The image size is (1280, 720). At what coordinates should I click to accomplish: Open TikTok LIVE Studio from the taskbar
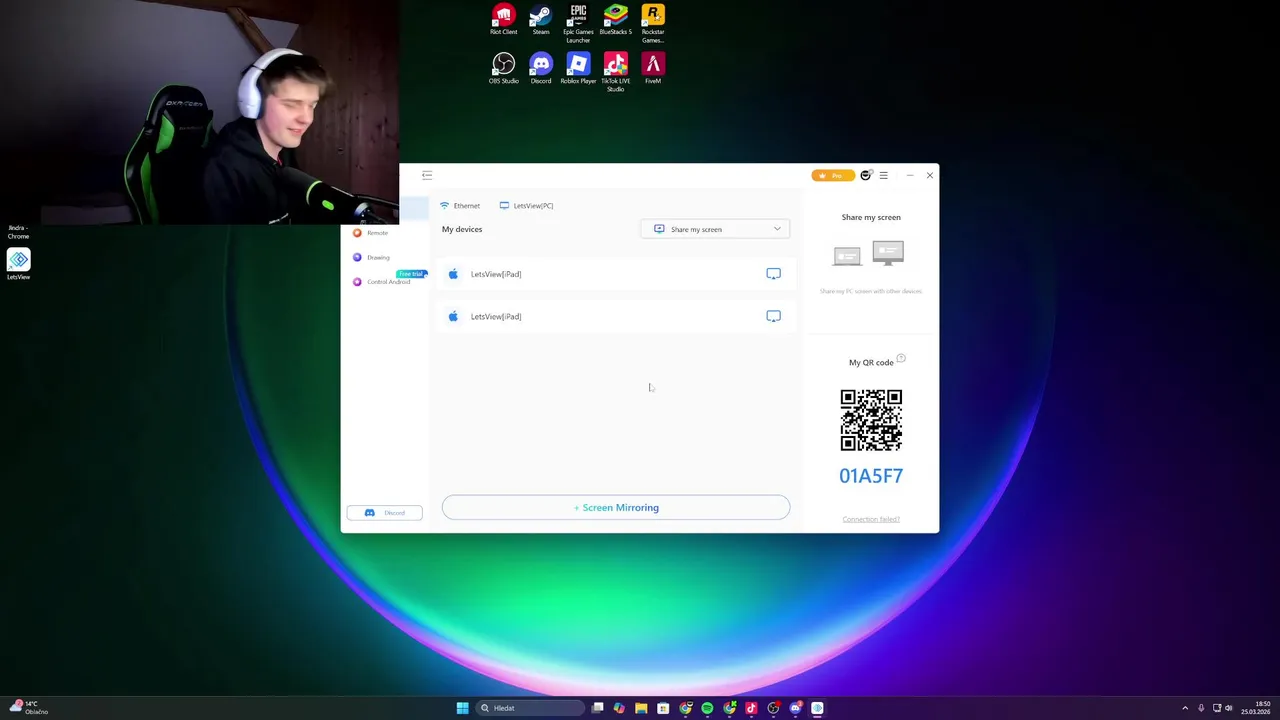coord(751,708)
